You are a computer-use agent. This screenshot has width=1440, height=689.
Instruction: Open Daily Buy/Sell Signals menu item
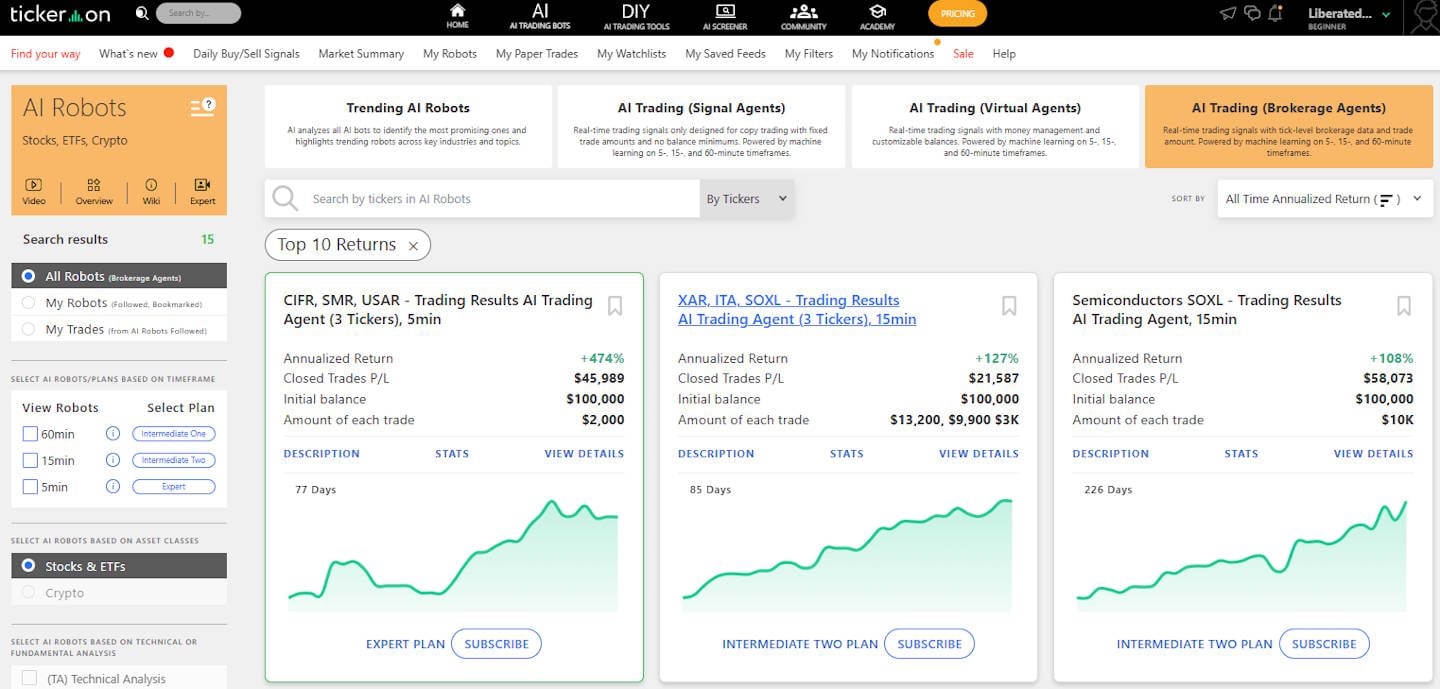pyautogui.click(x=246, y=54)
